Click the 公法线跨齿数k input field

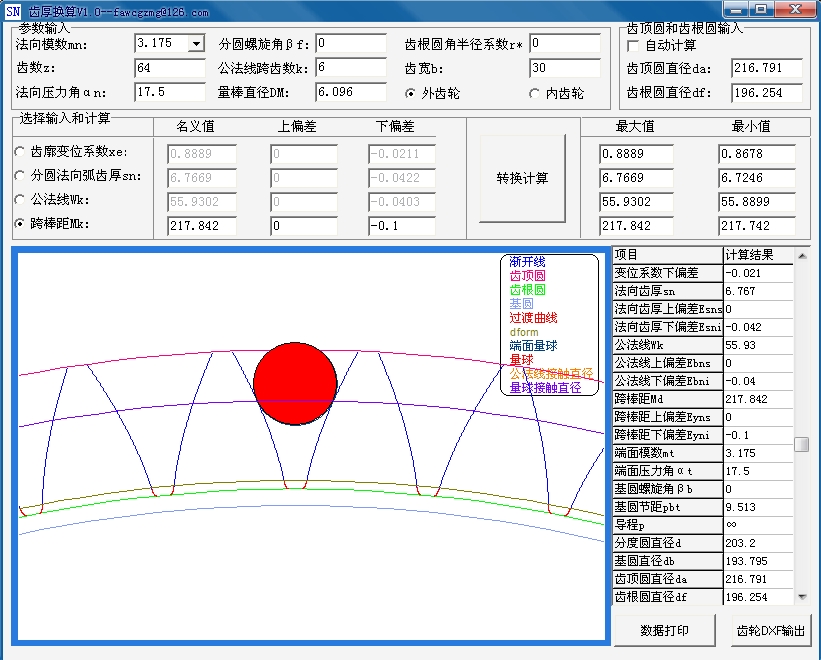click(x=351, y=68)
